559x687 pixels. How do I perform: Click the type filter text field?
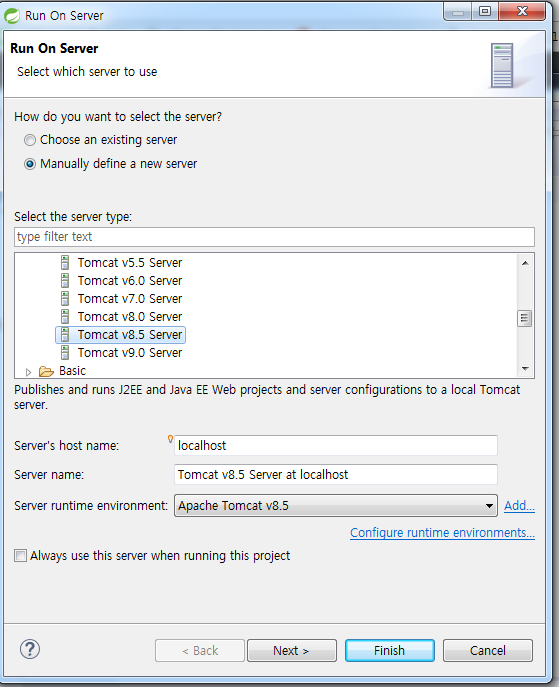[x=274, y=237]
